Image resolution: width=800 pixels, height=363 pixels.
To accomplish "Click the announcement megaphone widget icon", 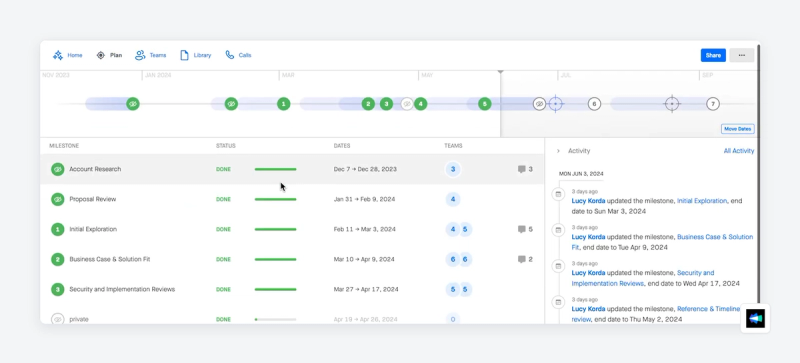I will tap(755, 319).
